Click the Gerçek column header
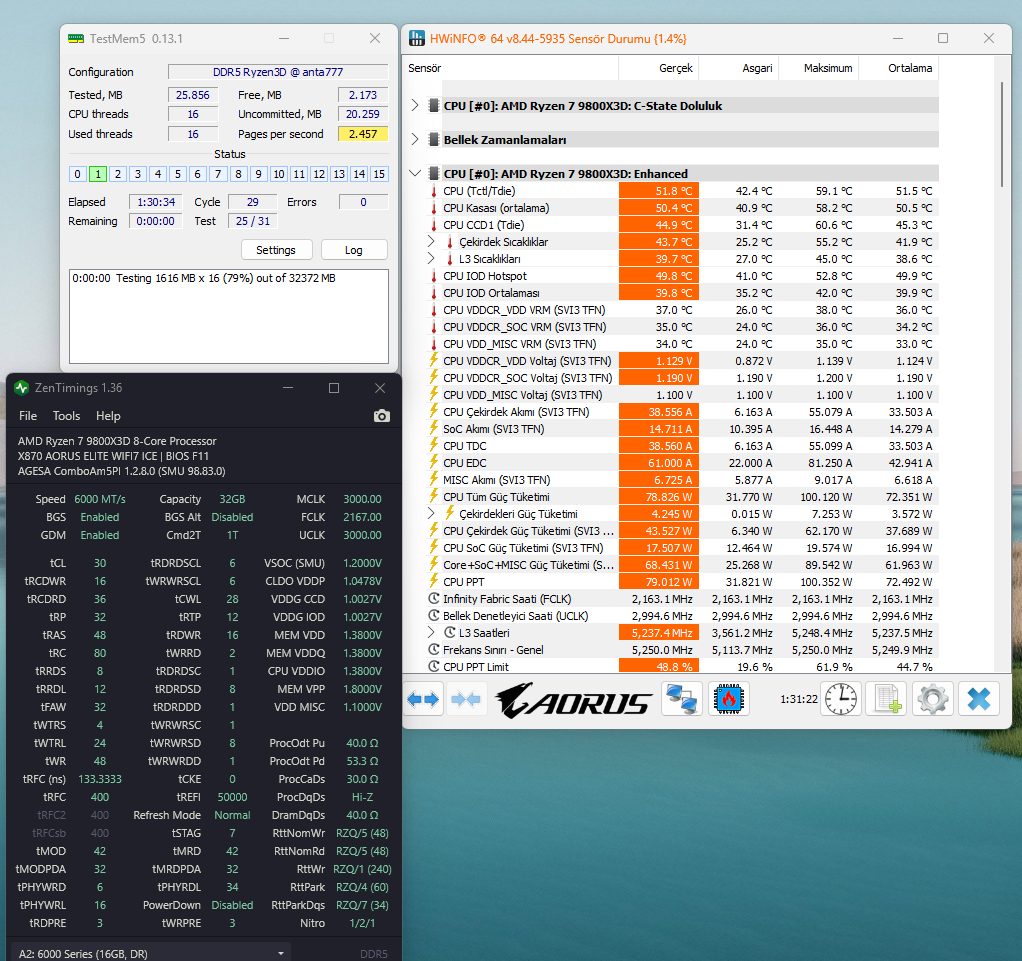The image size is (1022, 961). pos(658,68)
